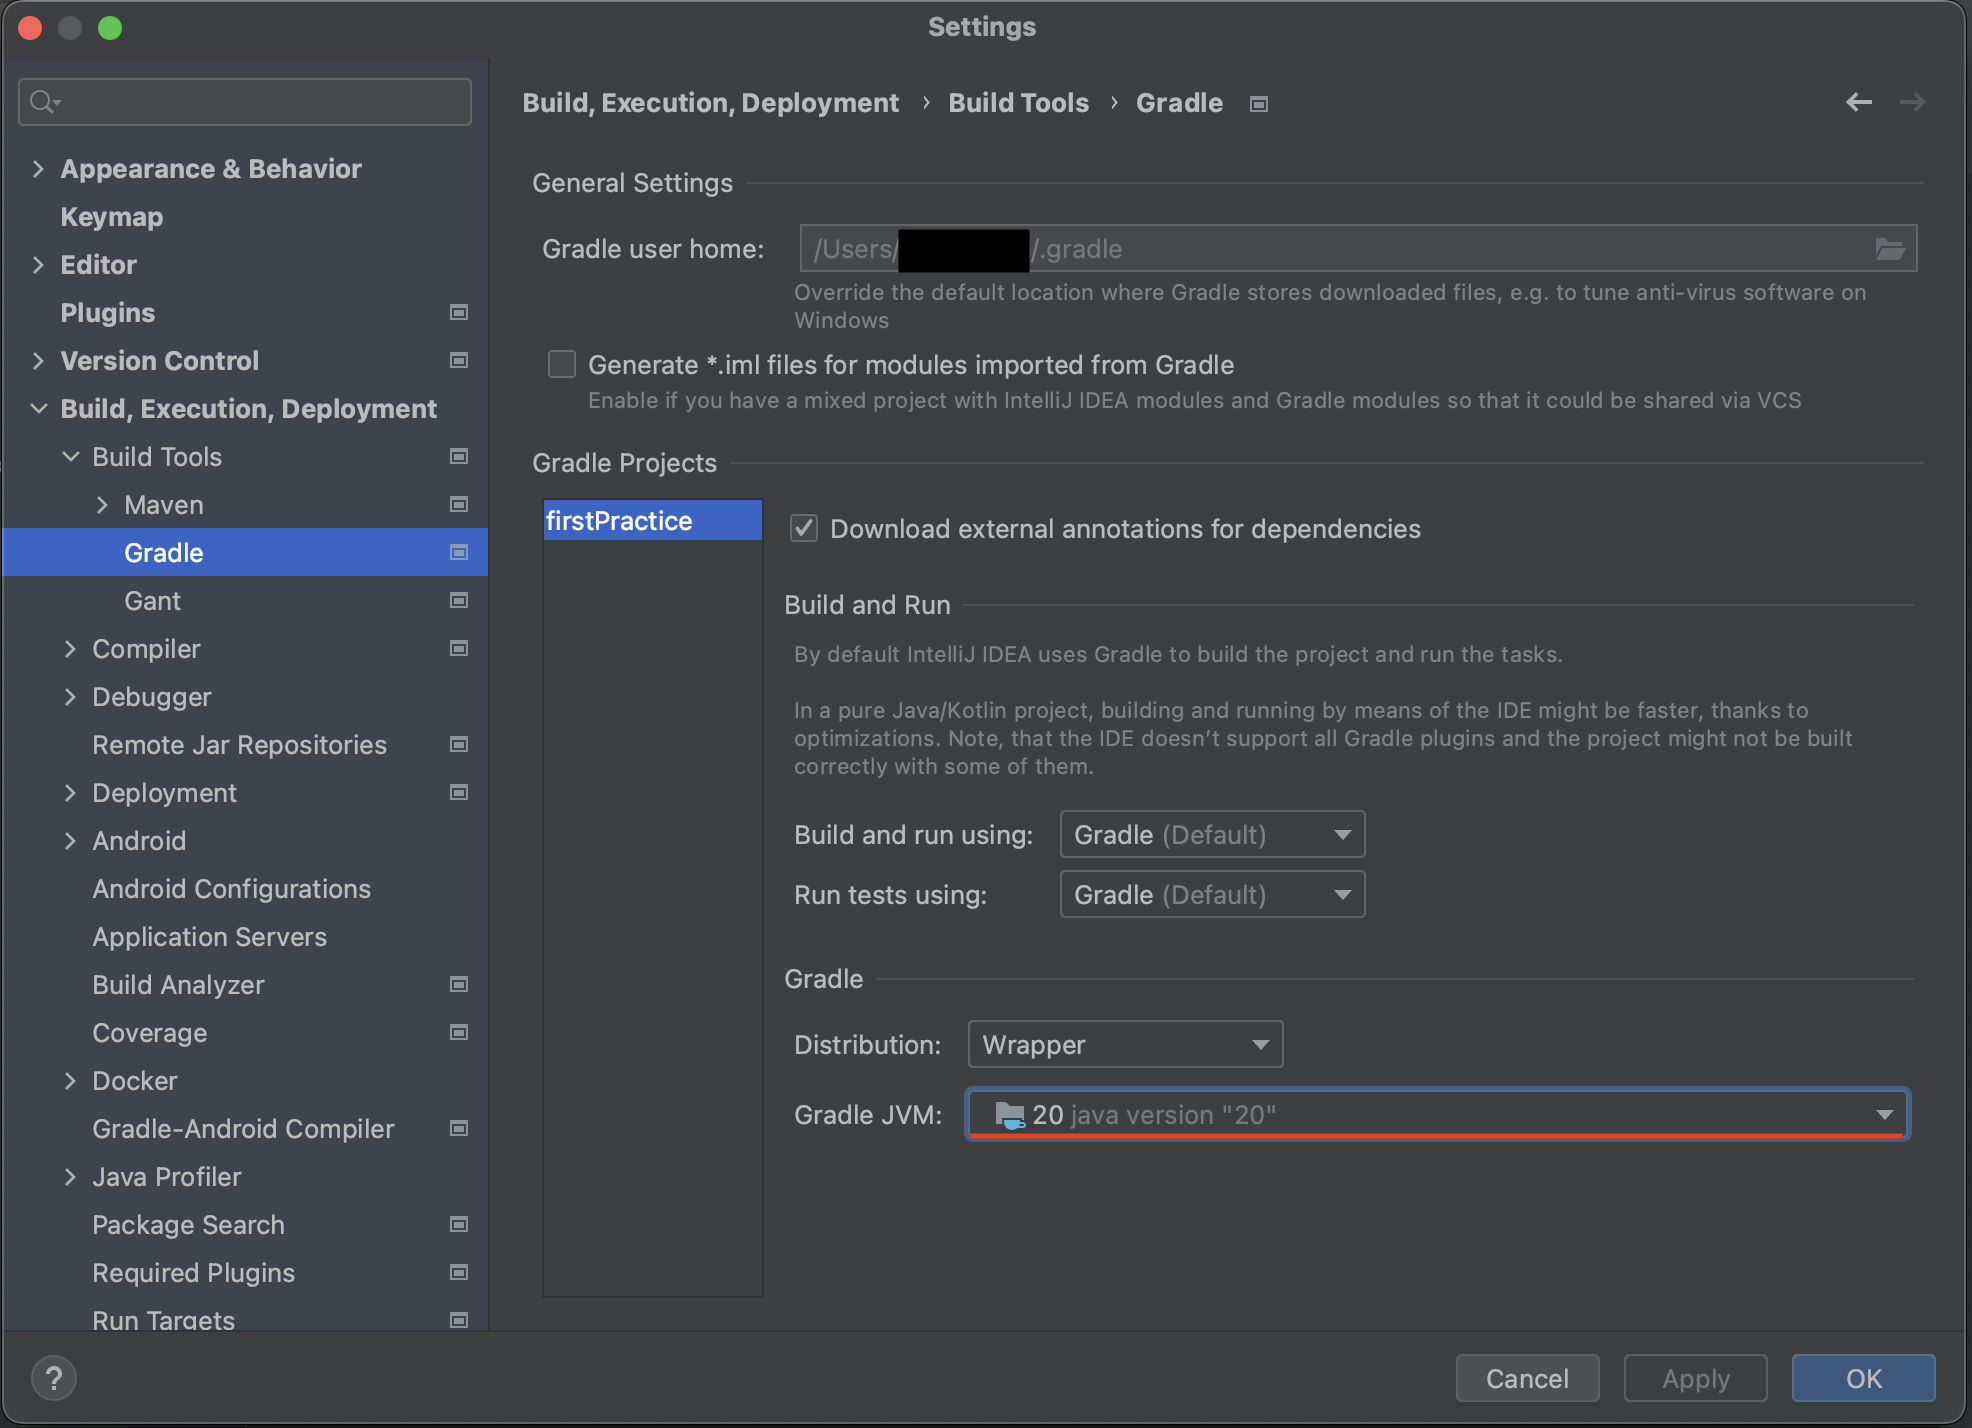Click the back navigation arrow icon

click(x=1858, y=102)
